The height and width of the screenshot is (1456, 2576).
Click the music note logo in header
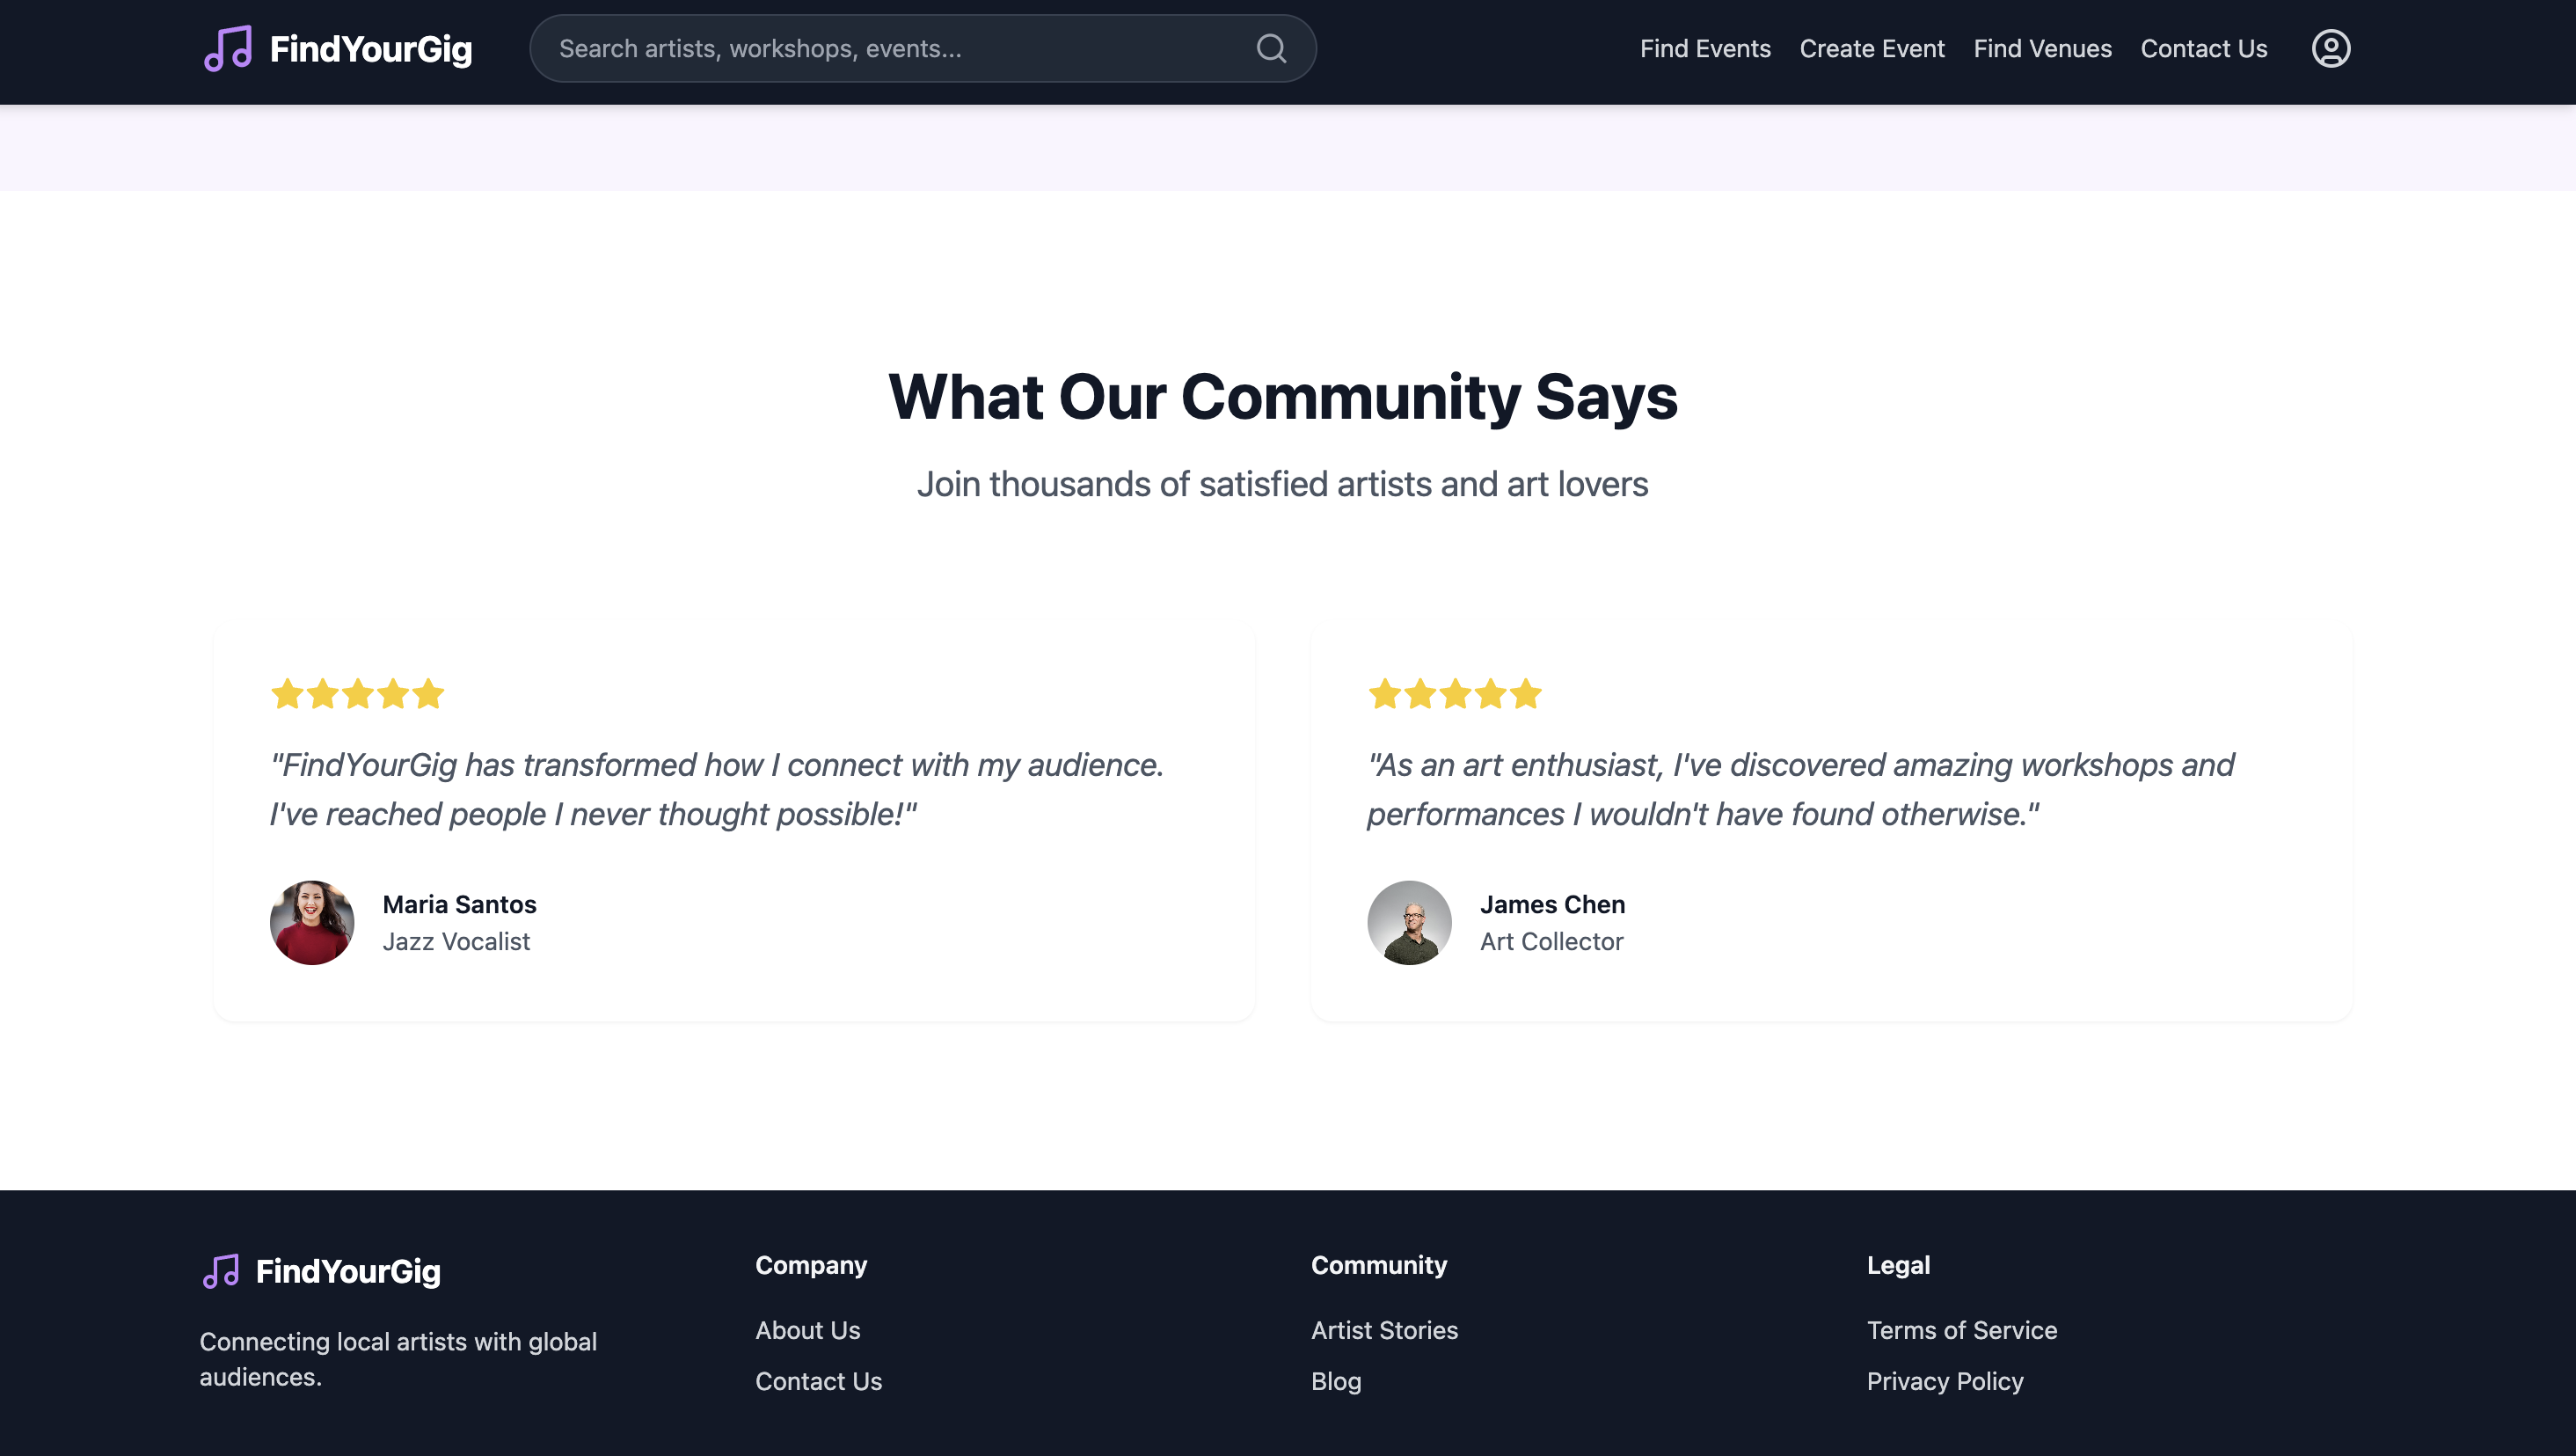228,48
